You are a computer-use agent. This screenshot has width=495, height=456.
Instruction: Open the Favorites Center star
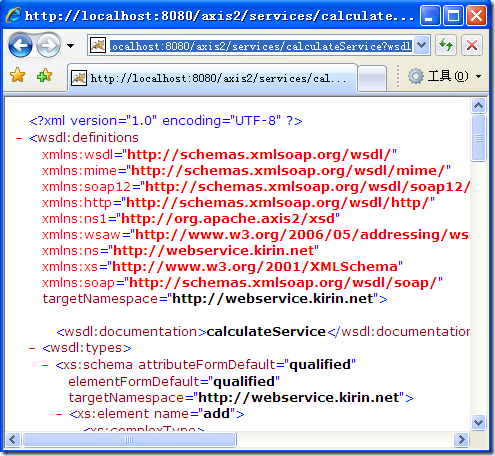(17, 75)
